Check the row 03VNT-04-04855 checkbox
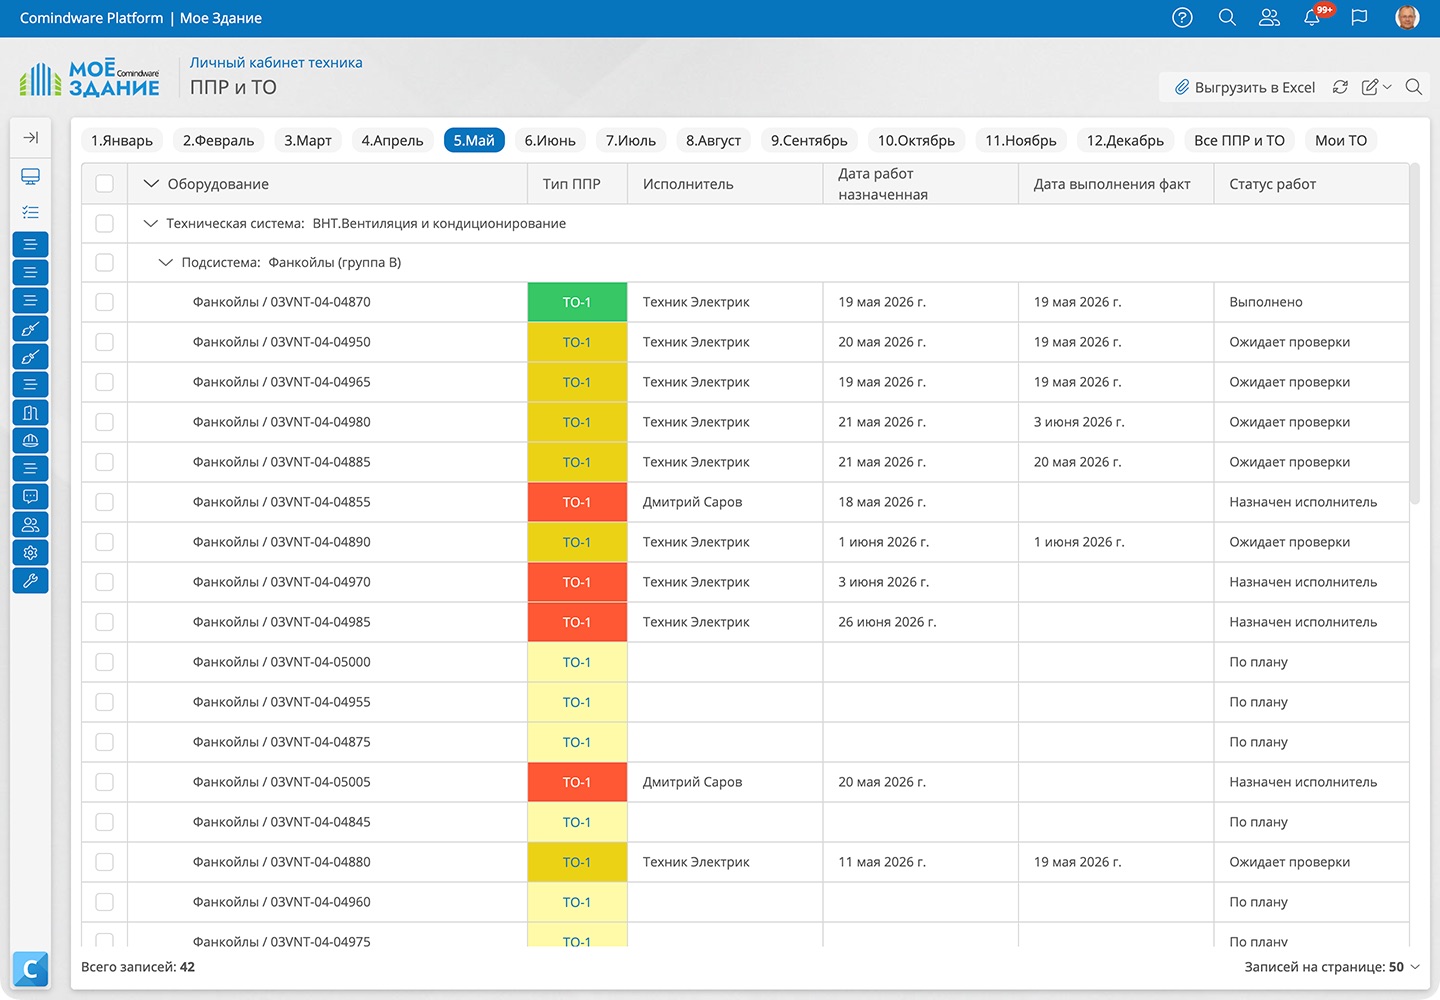 coord(104,502)
